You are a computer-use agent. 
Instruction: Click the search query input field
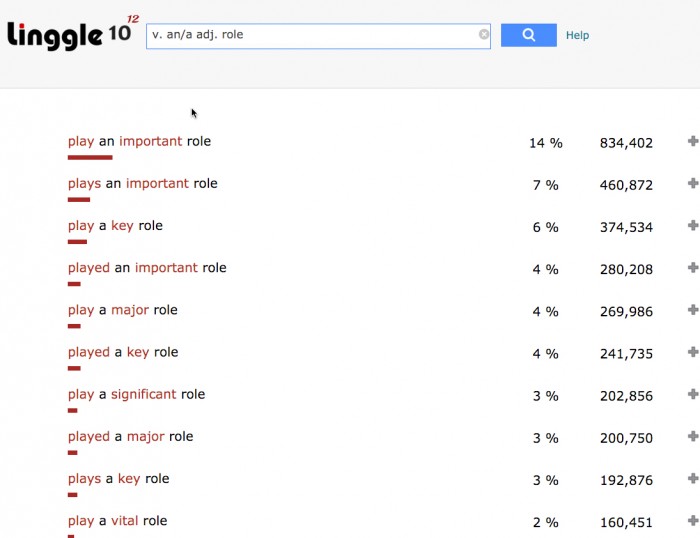click(310, 35)
